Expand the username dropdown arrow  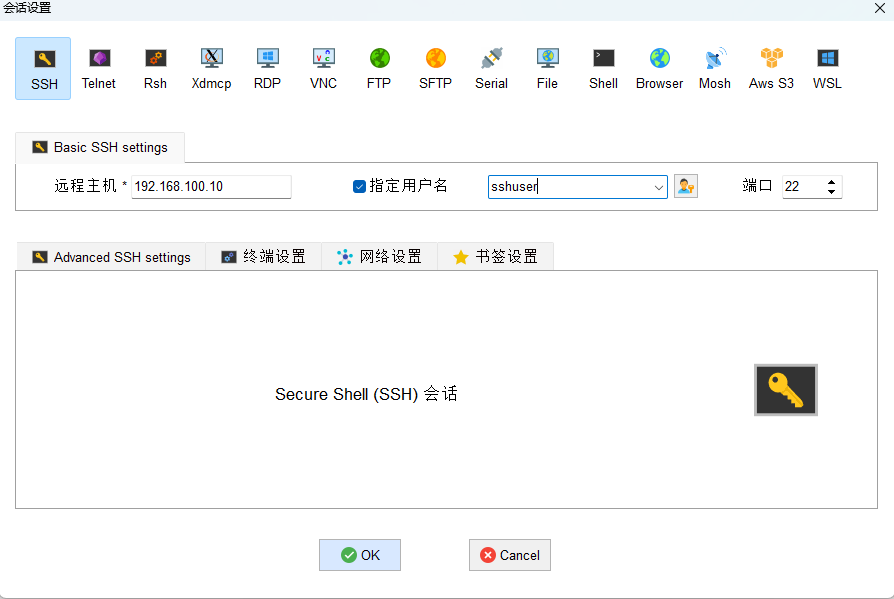(659, 187)
